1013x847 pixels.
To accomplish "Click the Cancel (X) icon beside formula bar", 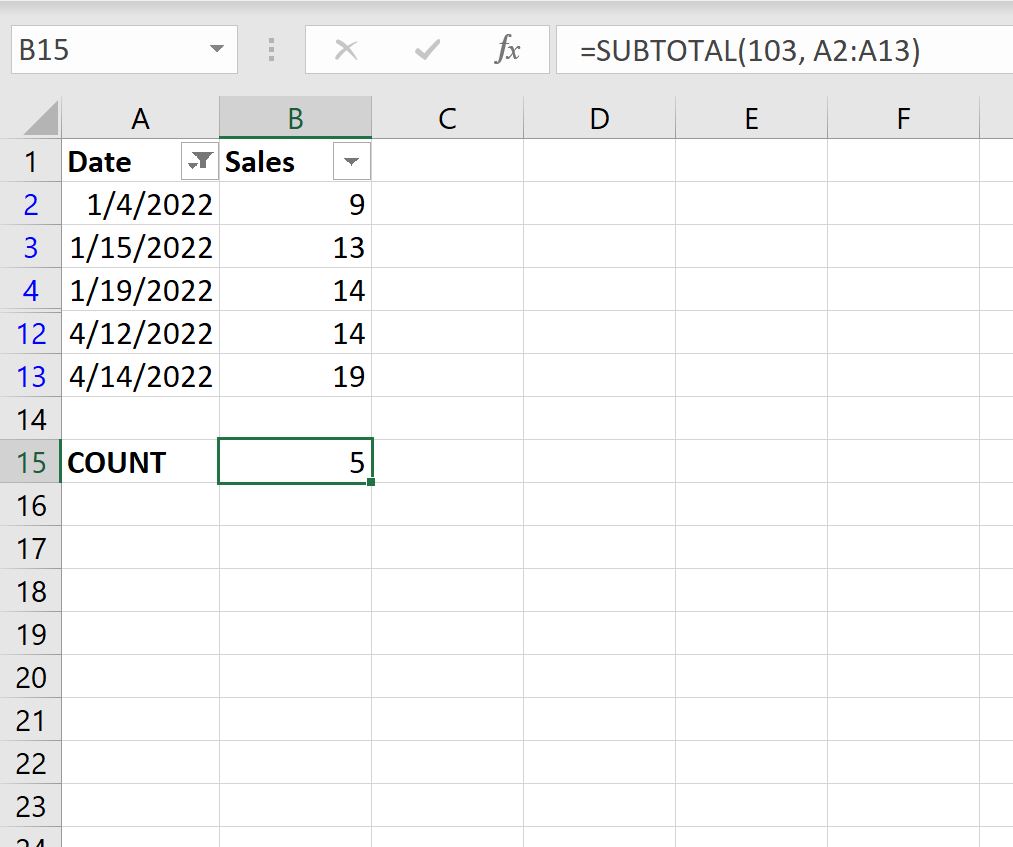I will click(349, 51).
